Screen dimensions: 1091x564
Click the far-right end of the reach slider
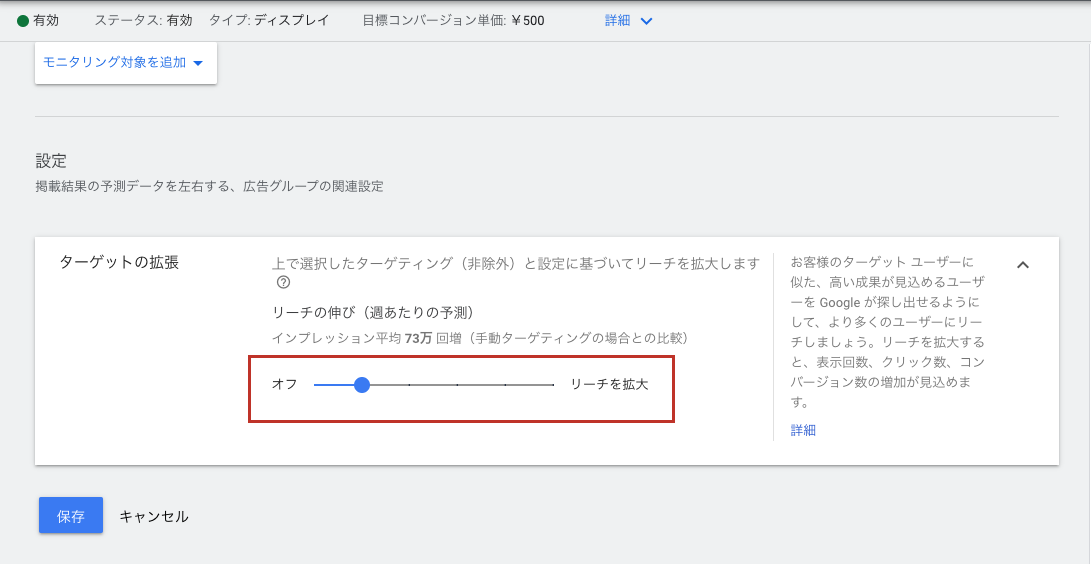553,385
